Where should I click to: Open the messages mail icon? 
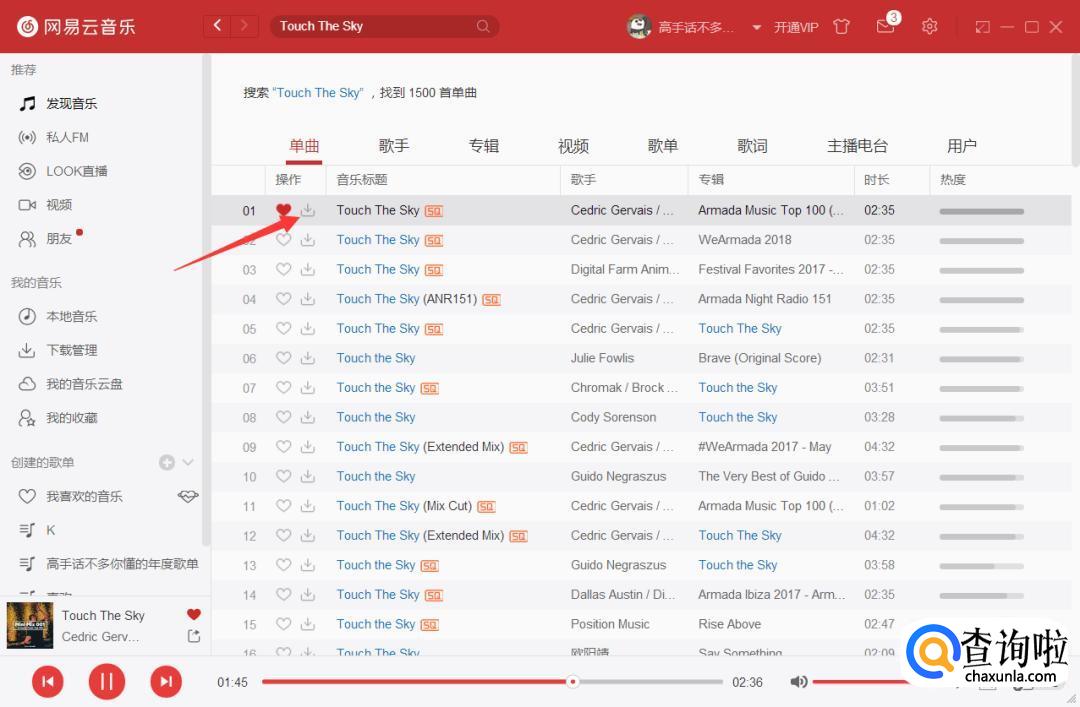[x=885, y=26]
